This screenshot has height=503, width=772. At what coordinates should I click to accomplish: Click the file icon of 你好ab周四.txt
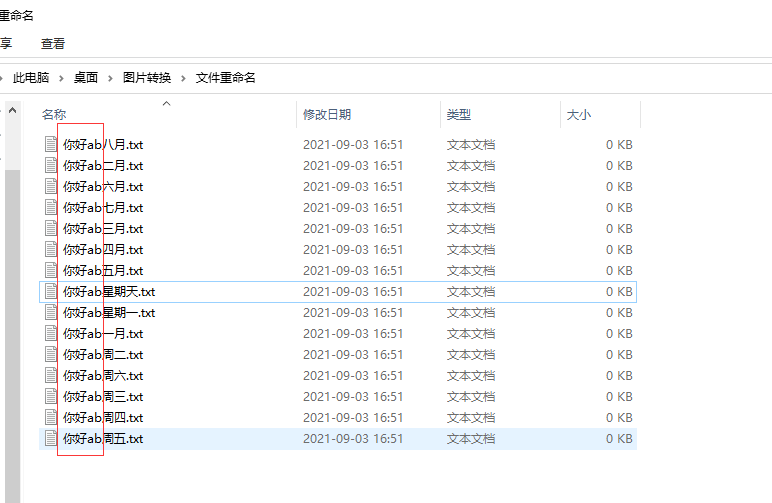tap(51, 417)
